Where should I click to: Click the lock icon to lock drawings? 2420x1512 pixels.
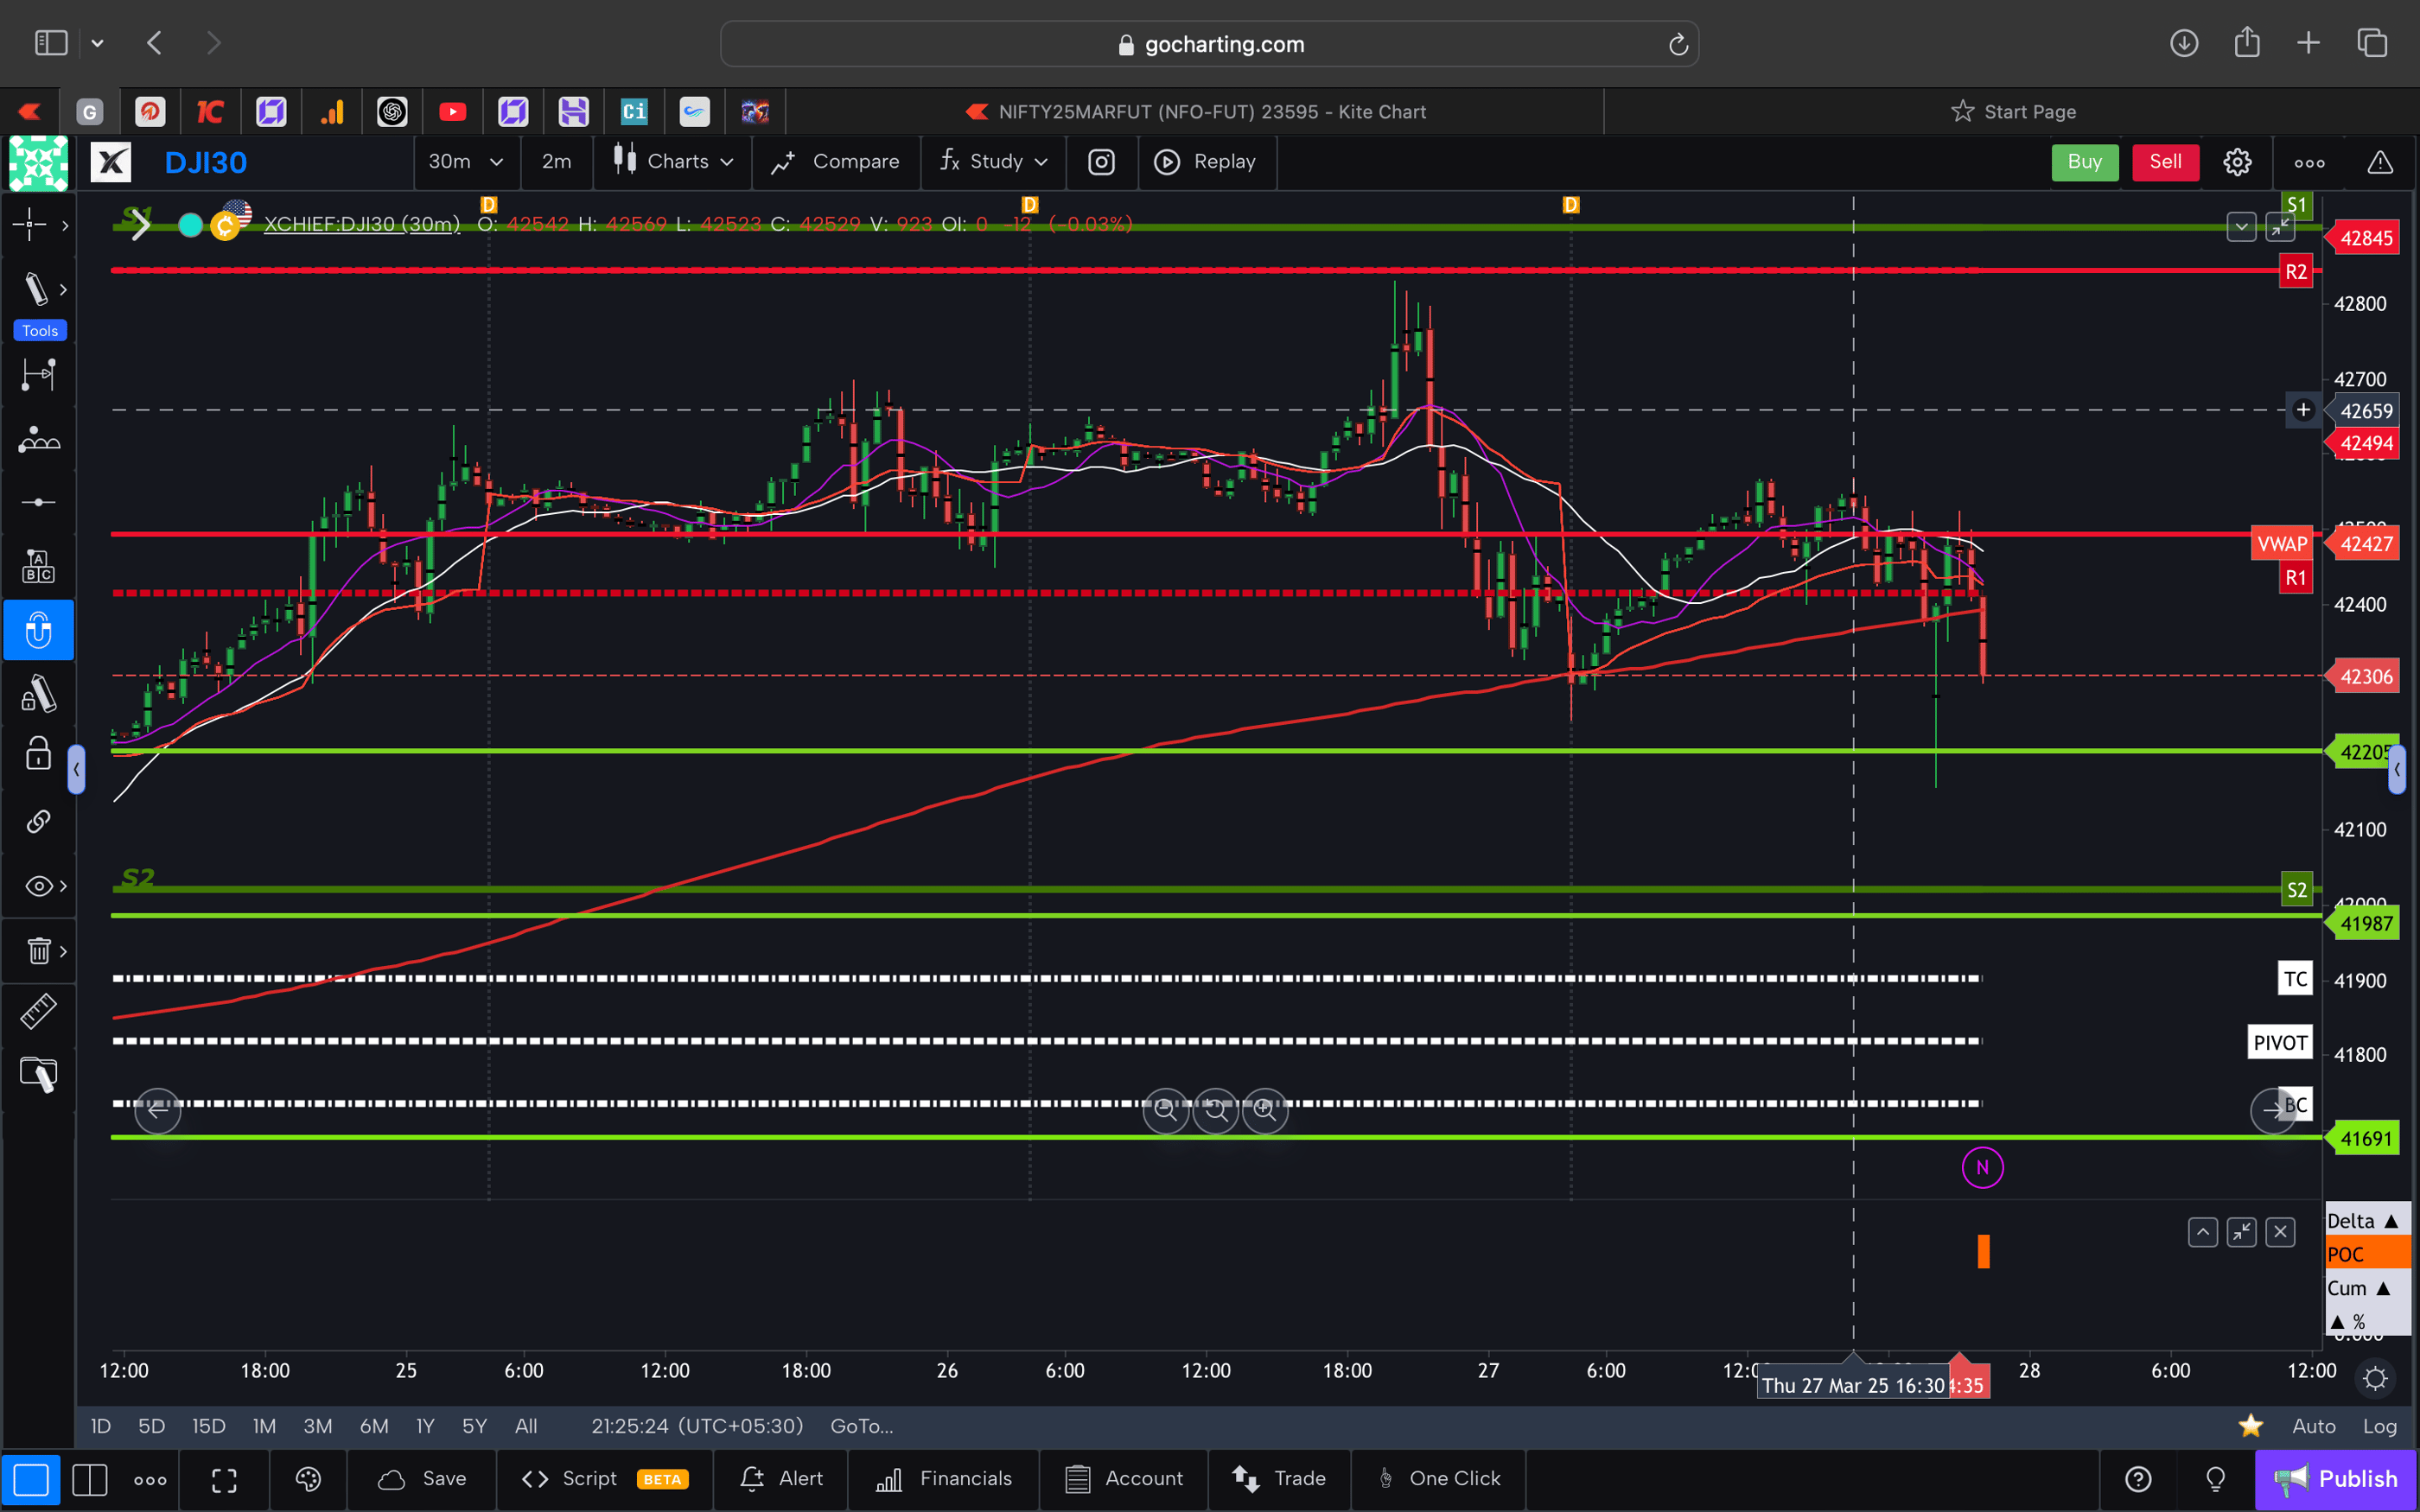click(x=37, y=754)
